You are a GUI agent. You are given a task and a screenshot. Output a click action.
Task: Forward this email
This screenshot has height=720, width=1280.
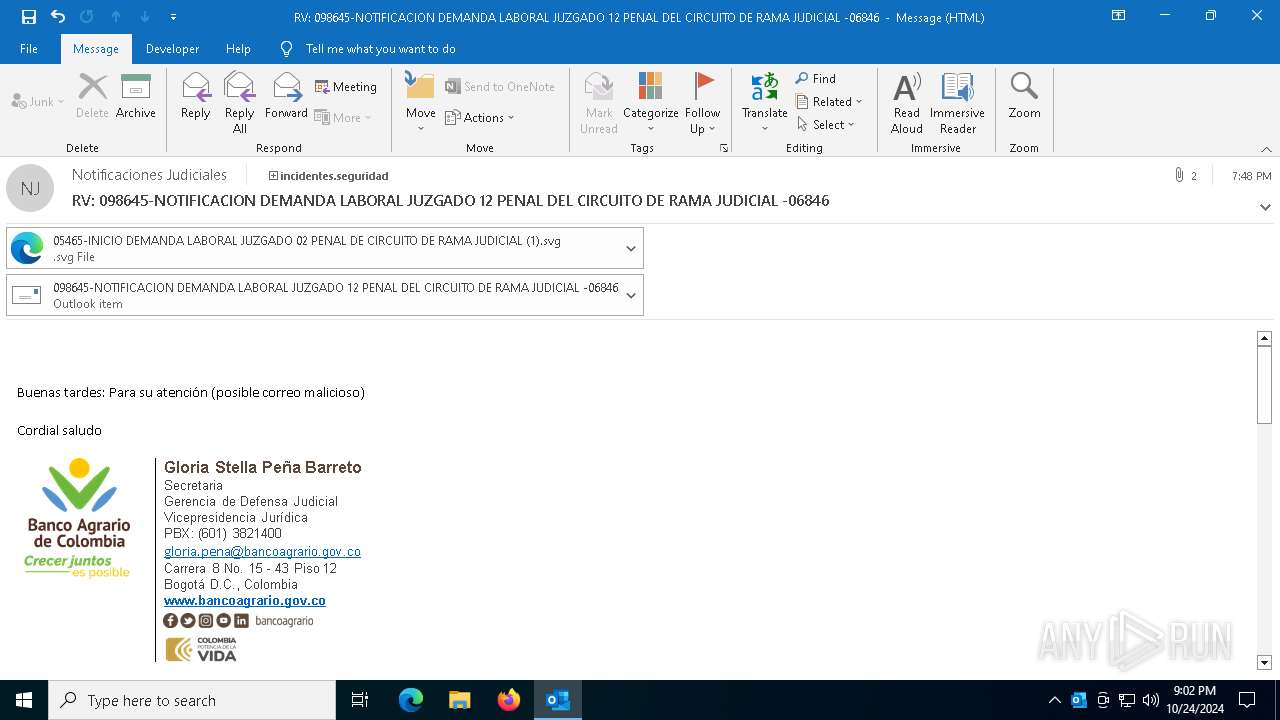coord(286,96)
